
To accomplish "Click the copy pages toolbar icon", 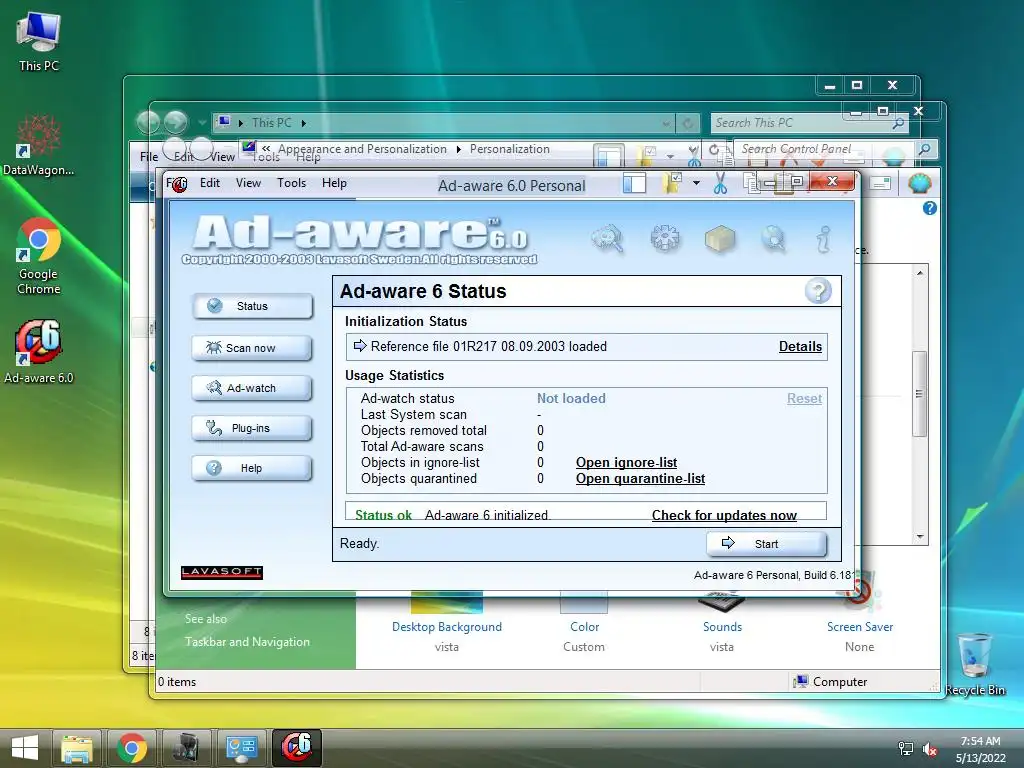I will click(752, 184).
